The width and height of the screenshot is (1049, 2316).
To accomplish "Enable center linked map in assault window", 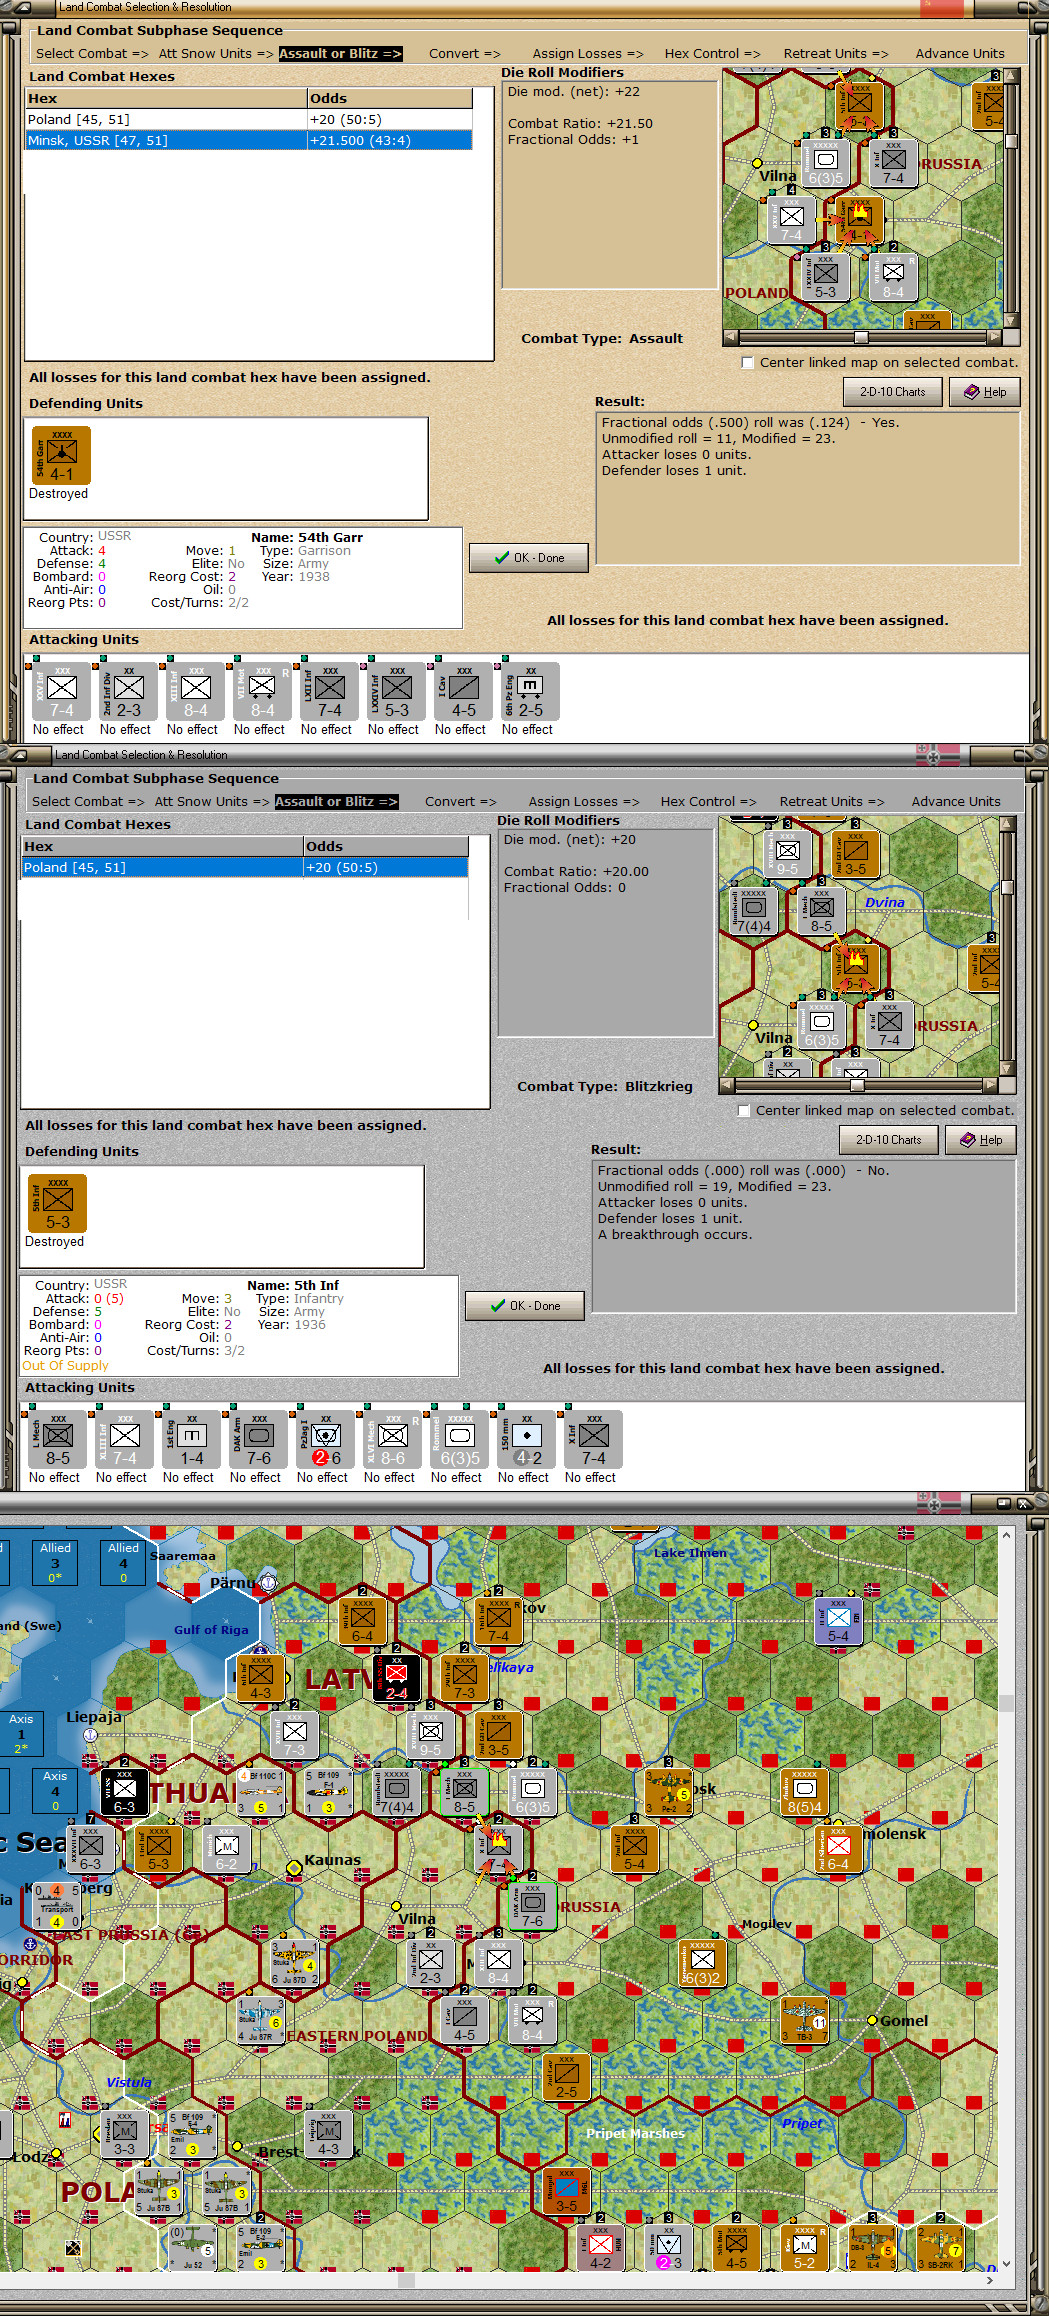I will tap(747, 363).
